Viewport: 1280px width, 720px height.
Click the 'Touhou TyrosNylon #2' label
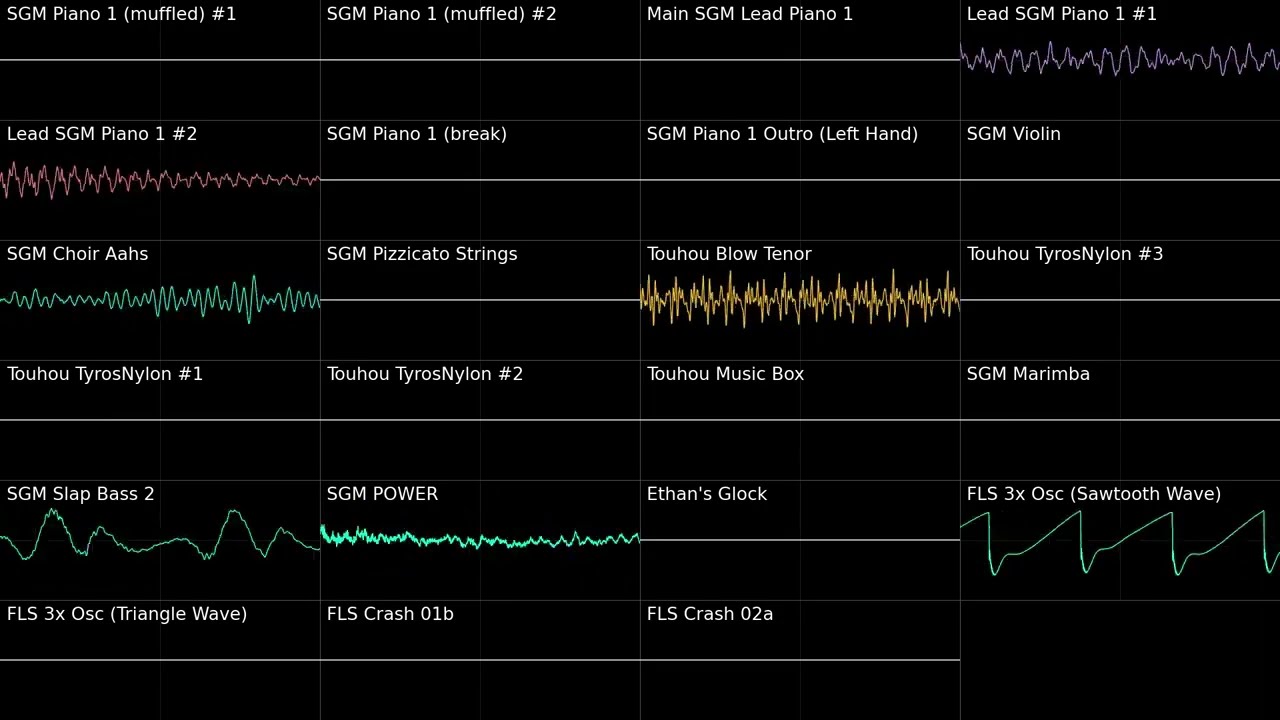pos(424,374)
